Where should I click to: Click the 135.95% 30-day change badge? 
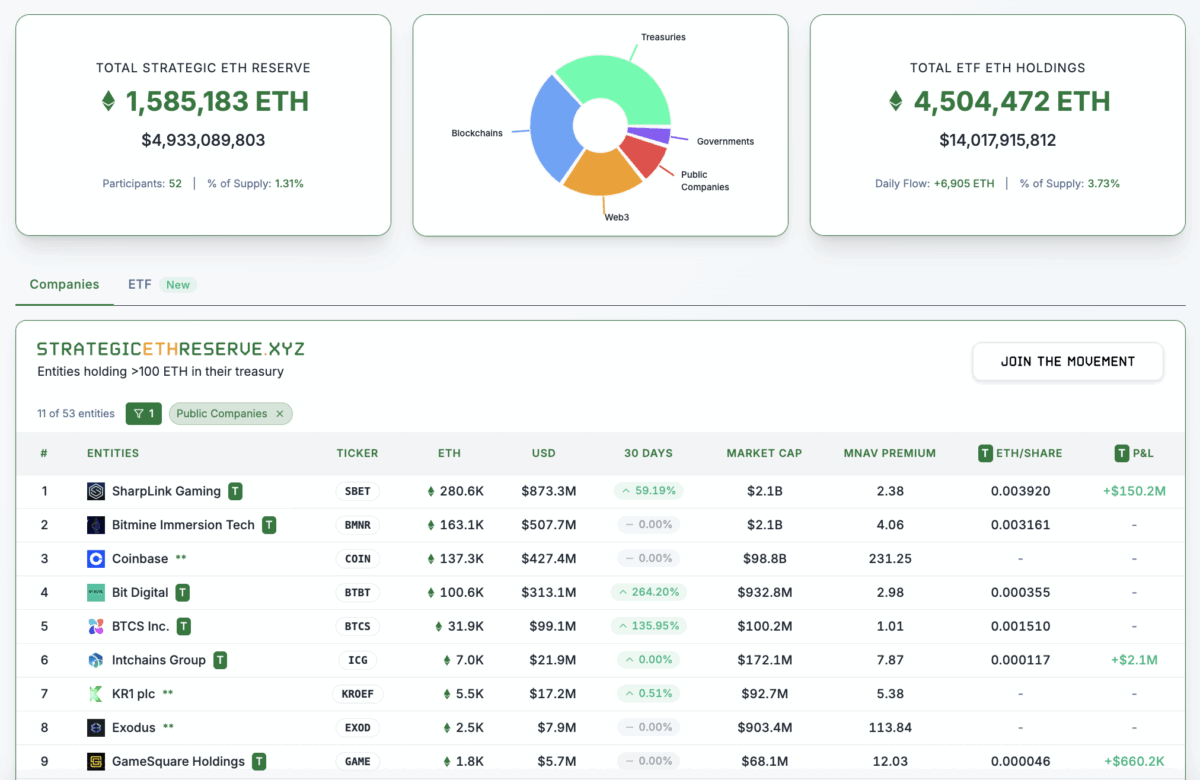tap(648, 626)
